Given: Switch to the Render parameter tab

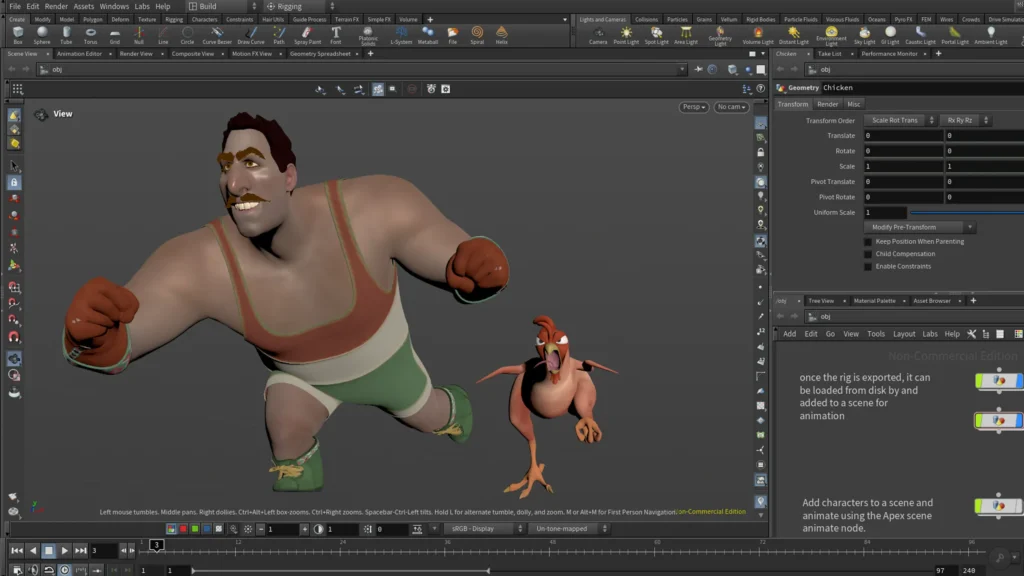Looking at the screenshot, I should tap(827, 104).
